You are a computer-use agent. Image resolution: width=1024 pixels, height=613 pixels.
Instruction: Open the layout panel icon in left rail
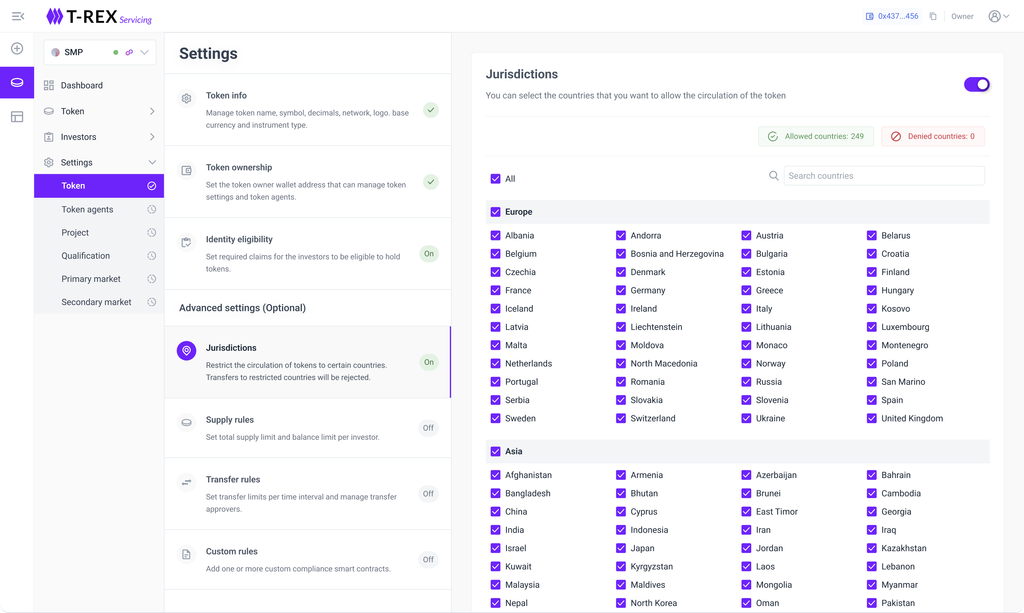(x=17, y=117)
